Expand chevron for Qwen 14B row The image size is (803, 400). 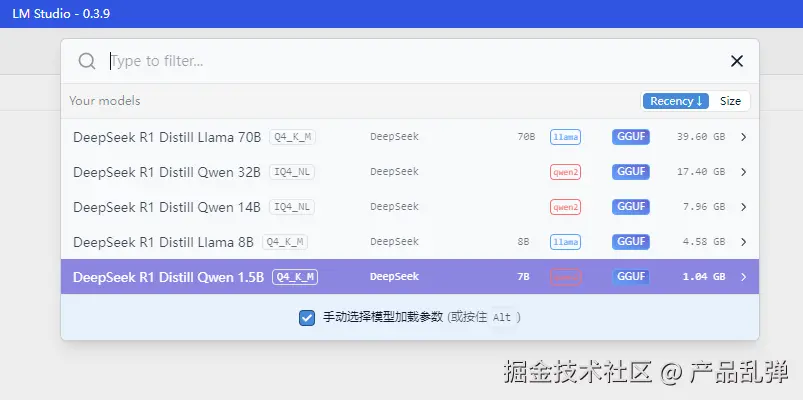coord(744,206)
